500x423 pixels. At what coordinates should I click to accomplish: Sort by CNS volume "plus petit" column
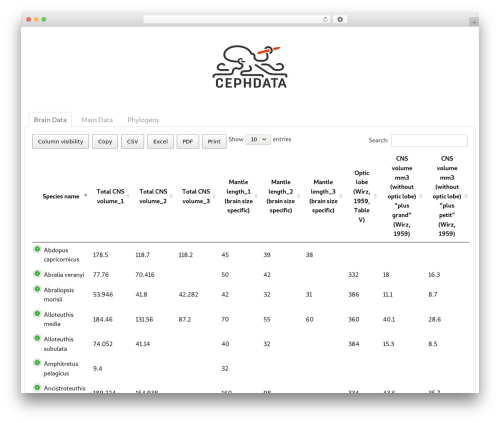tap(447, 196)
